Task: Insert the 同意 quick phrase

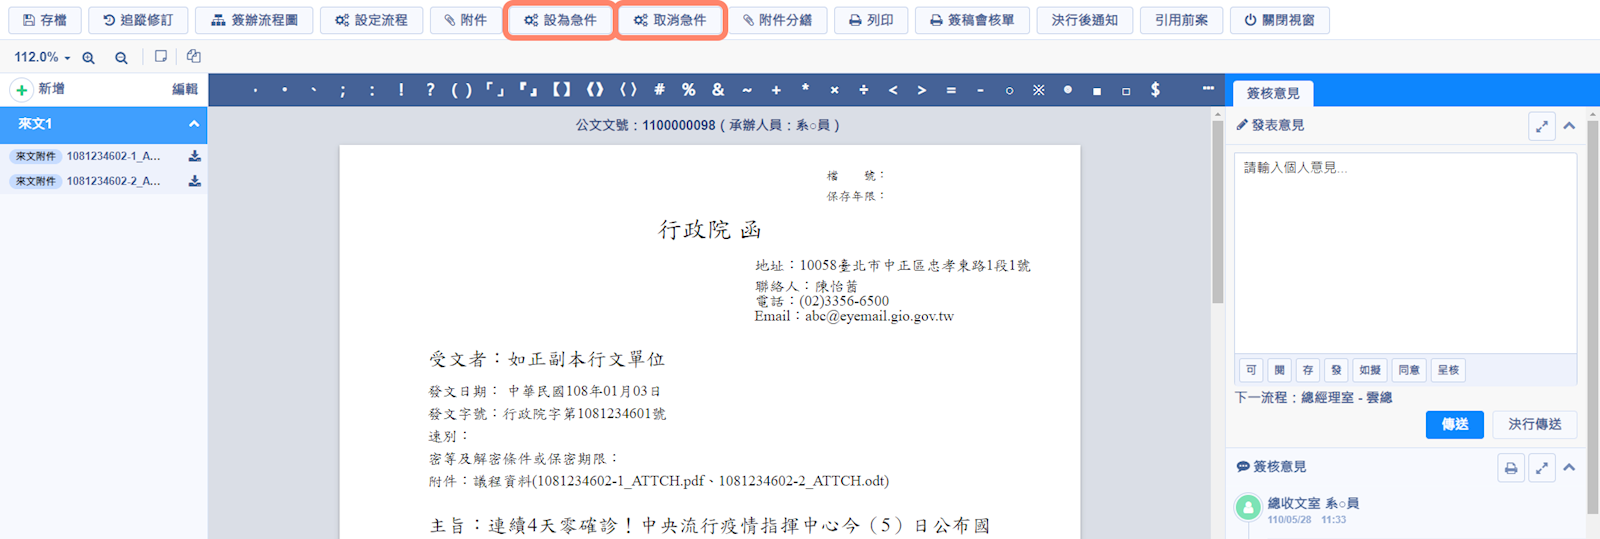Action: [1409, 370]
